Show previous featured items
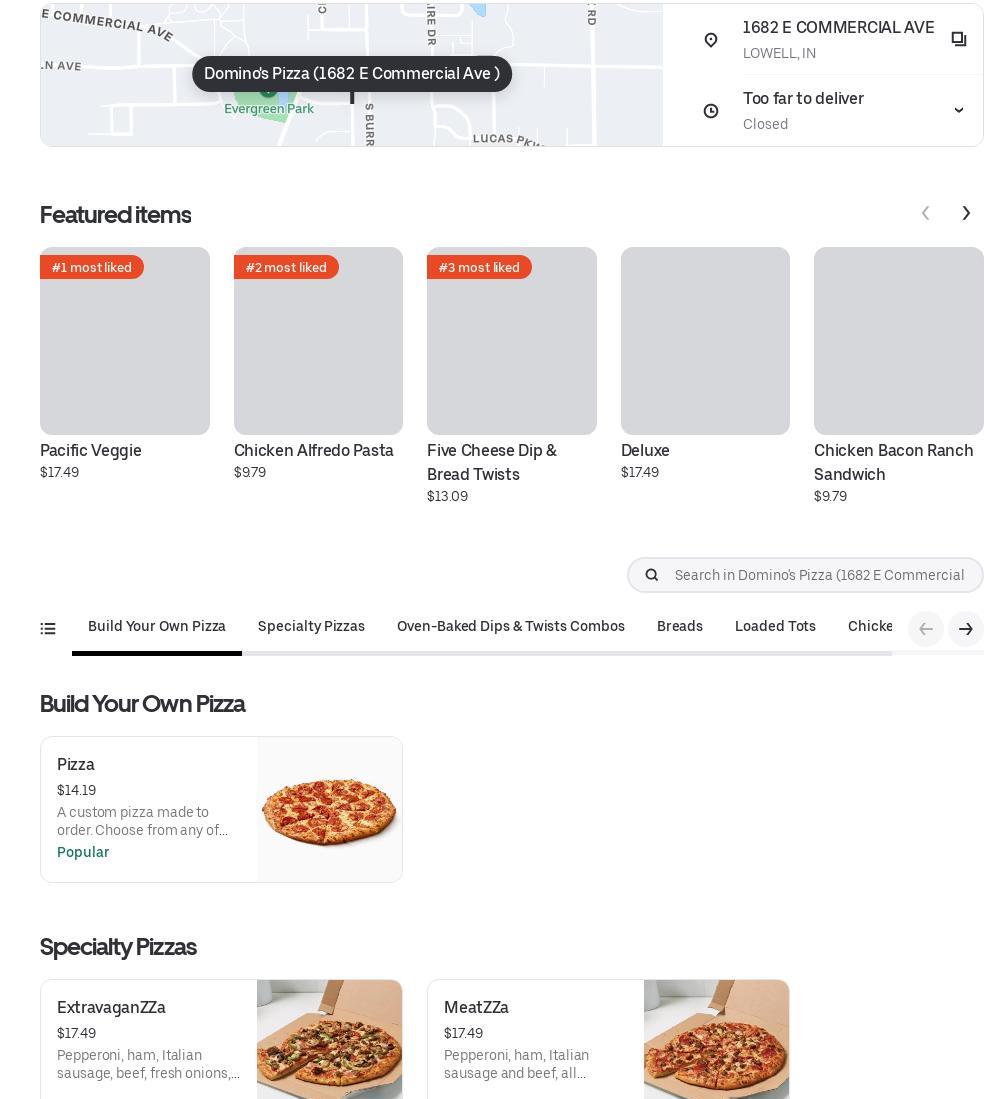1004x1099 pixels. click(x=926, y=213)
